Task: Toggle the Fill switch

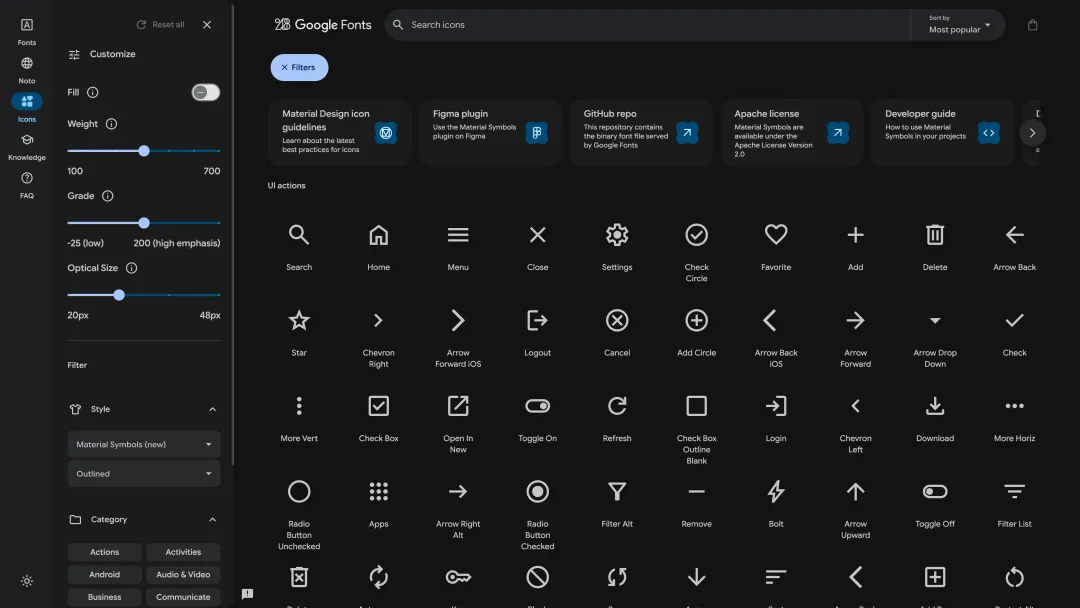Action: click(x=205, y=92)
